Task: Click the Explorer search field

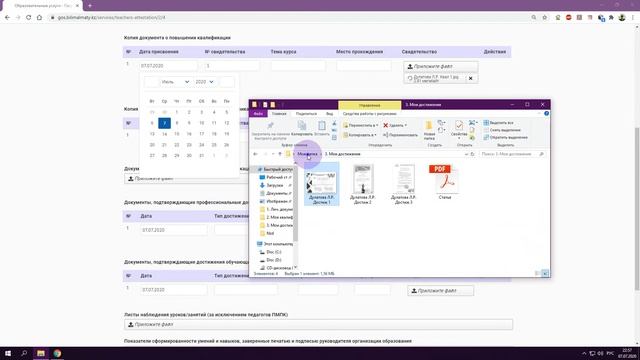Action: pos(512,154)
